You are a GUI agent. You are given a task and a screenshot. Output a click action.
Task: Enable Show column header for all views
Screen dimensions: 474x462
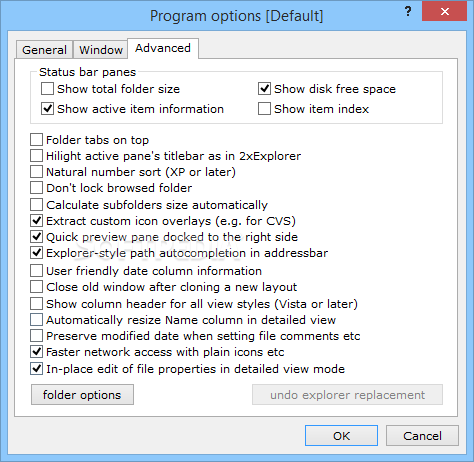click(36, 304)
